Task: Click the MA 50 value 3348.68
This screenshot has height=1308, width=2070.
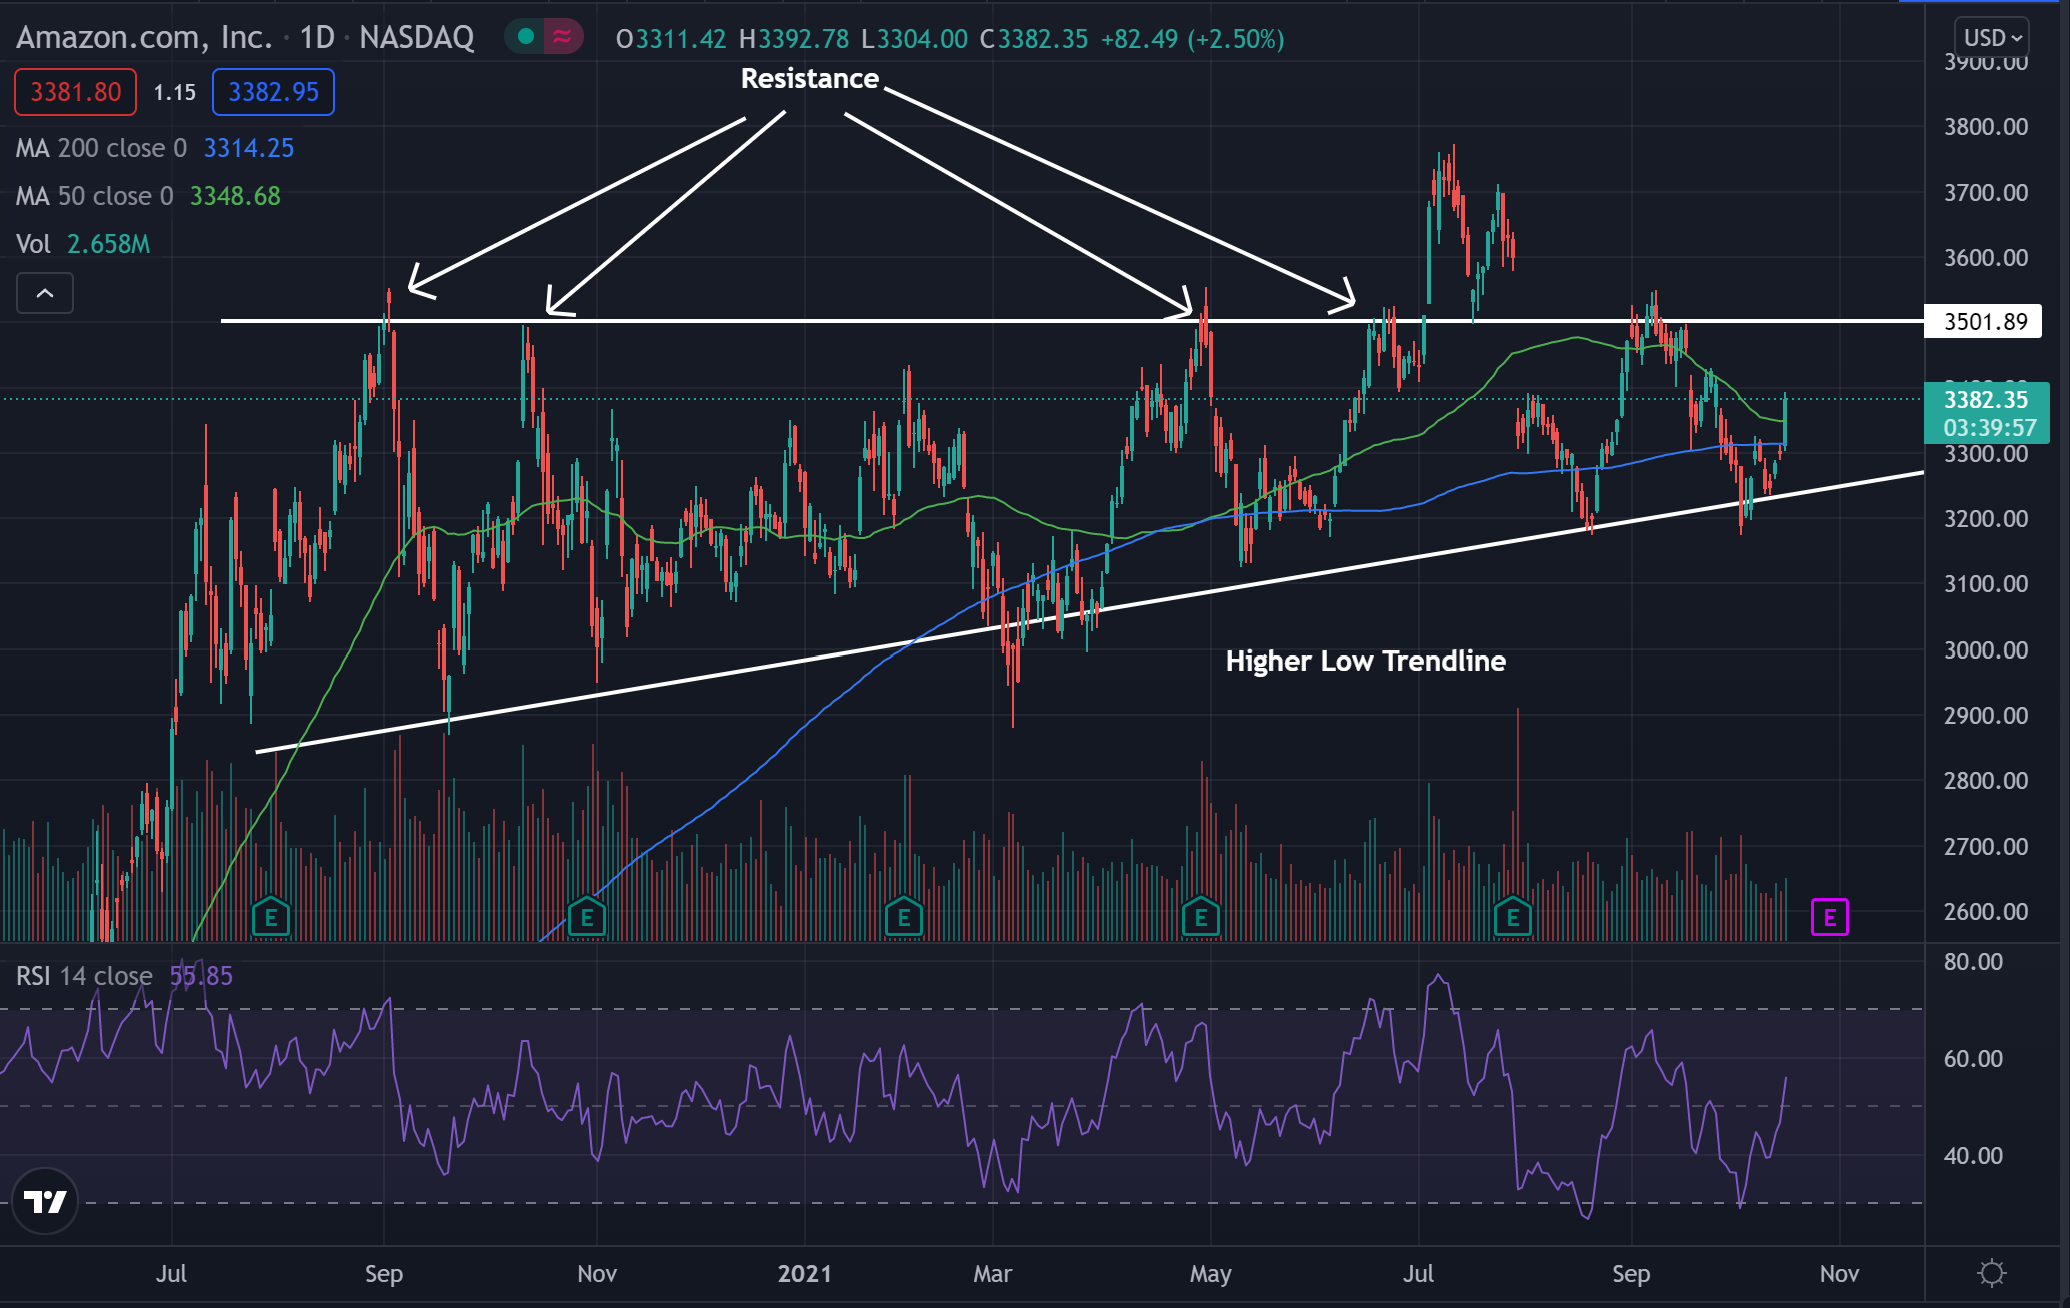Action: 235,196
